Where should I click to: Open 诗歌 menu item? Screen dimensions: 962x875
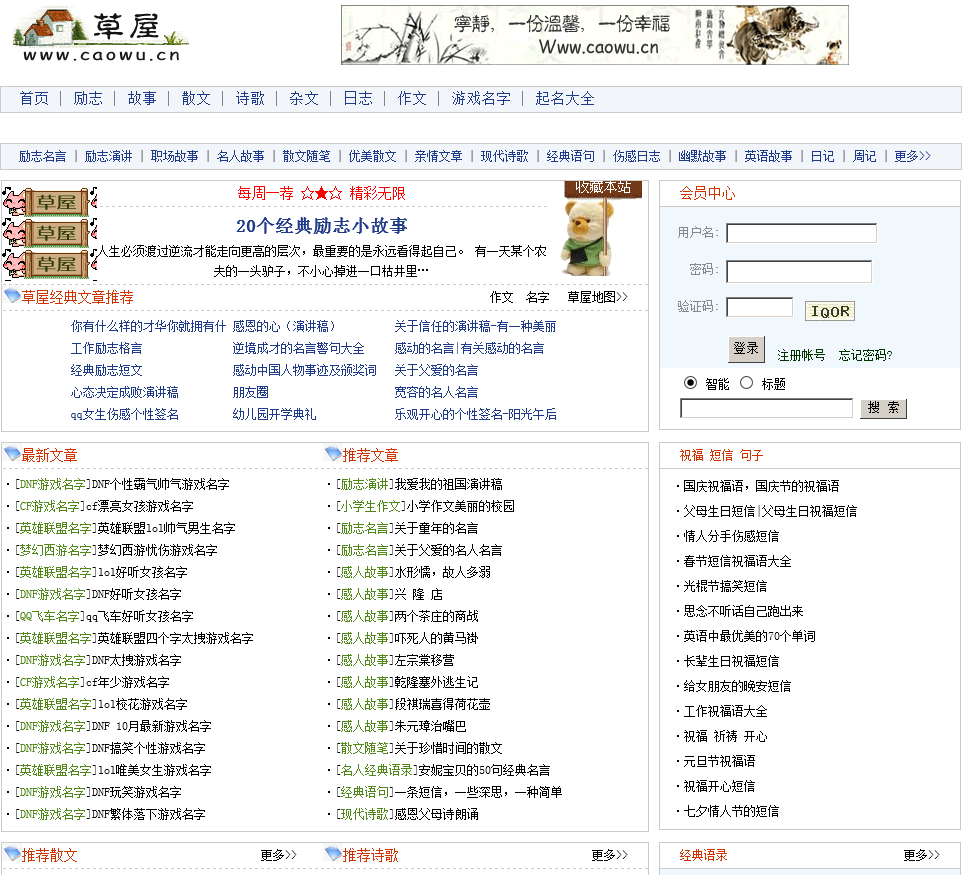250,99
